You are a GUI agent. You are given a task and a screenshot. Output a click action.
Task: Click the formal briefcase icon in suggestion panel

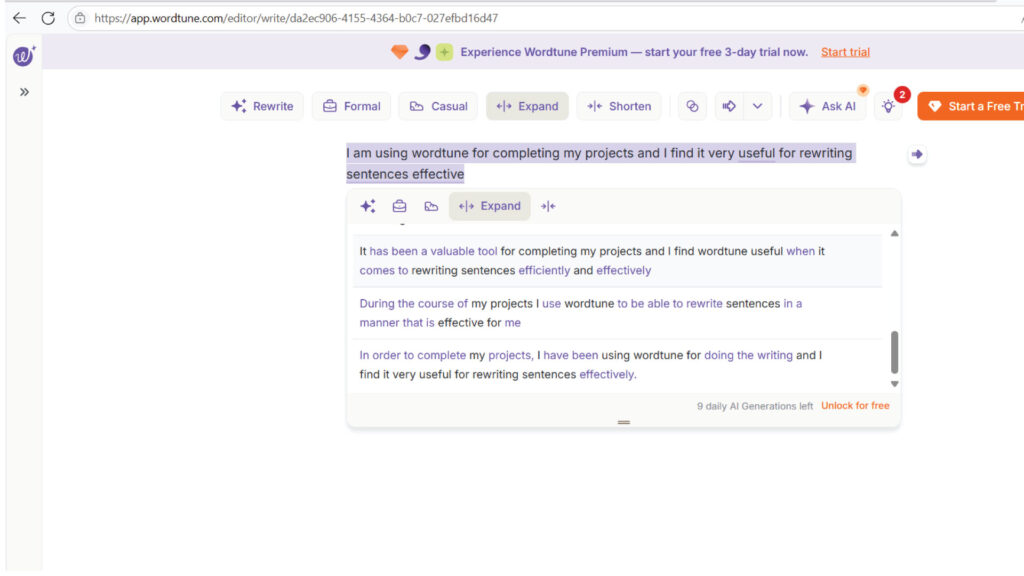pos(399,206)
